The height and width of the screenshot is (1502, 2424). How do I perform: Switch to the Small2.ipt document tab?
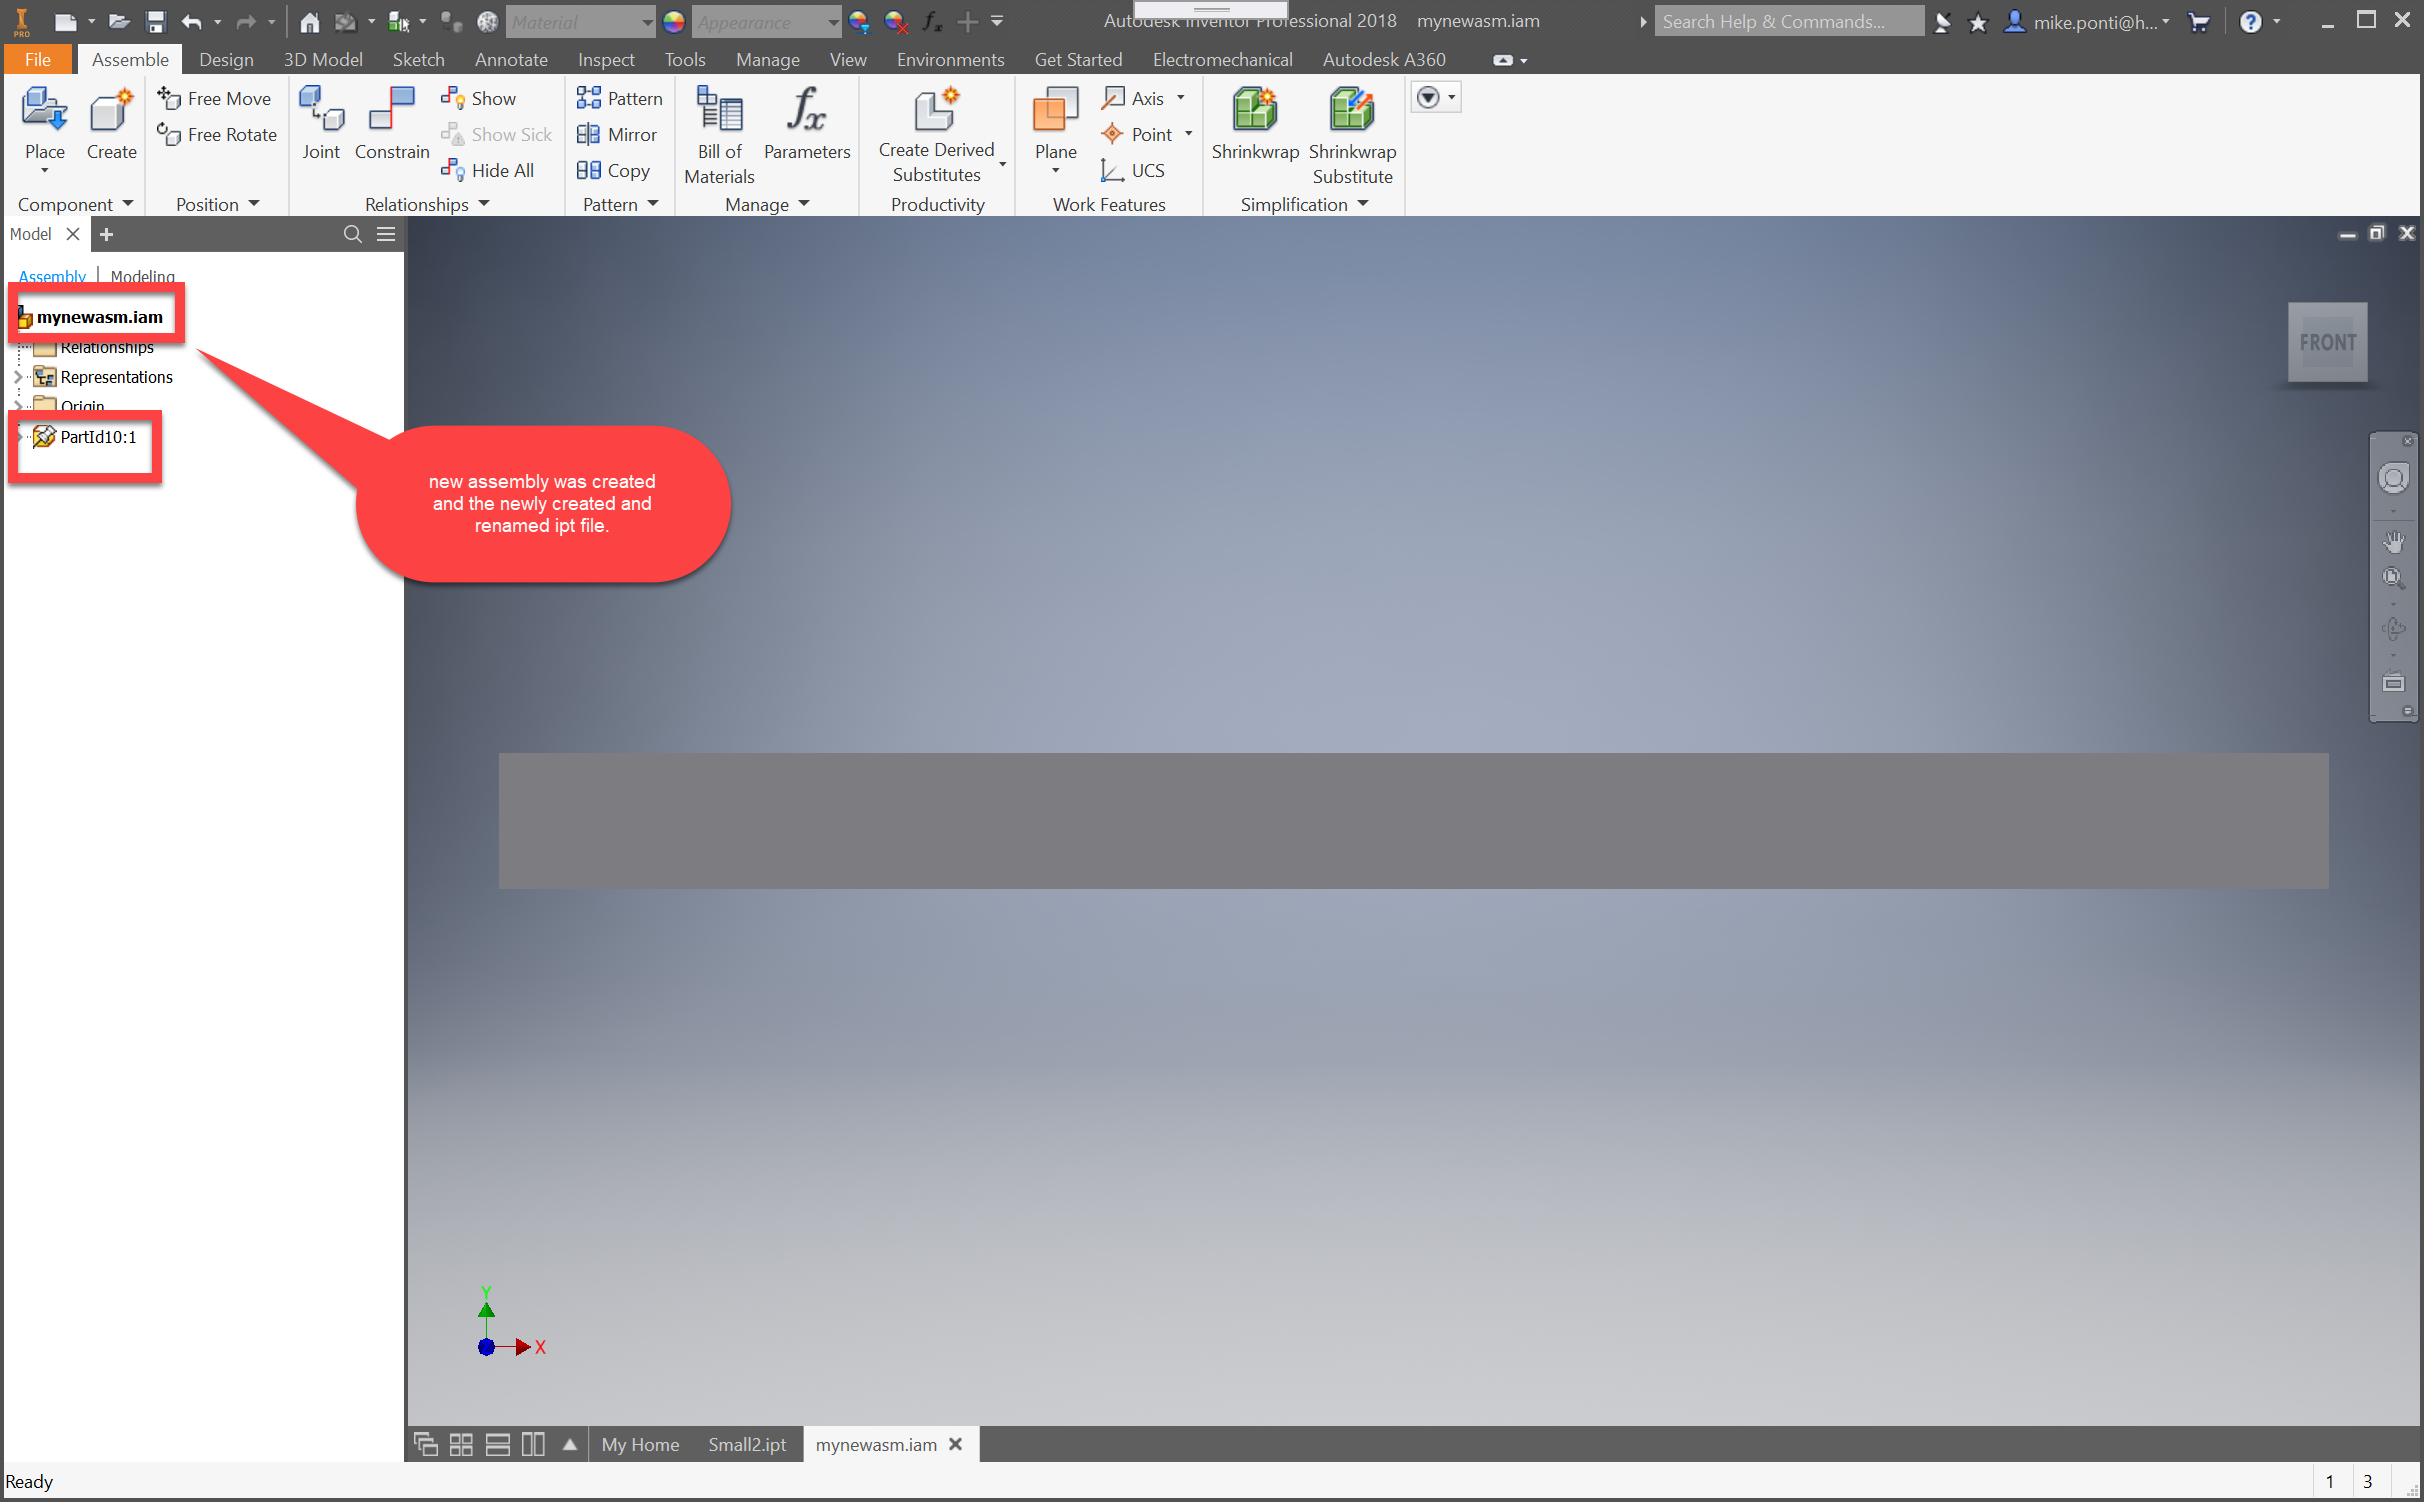746,1444
